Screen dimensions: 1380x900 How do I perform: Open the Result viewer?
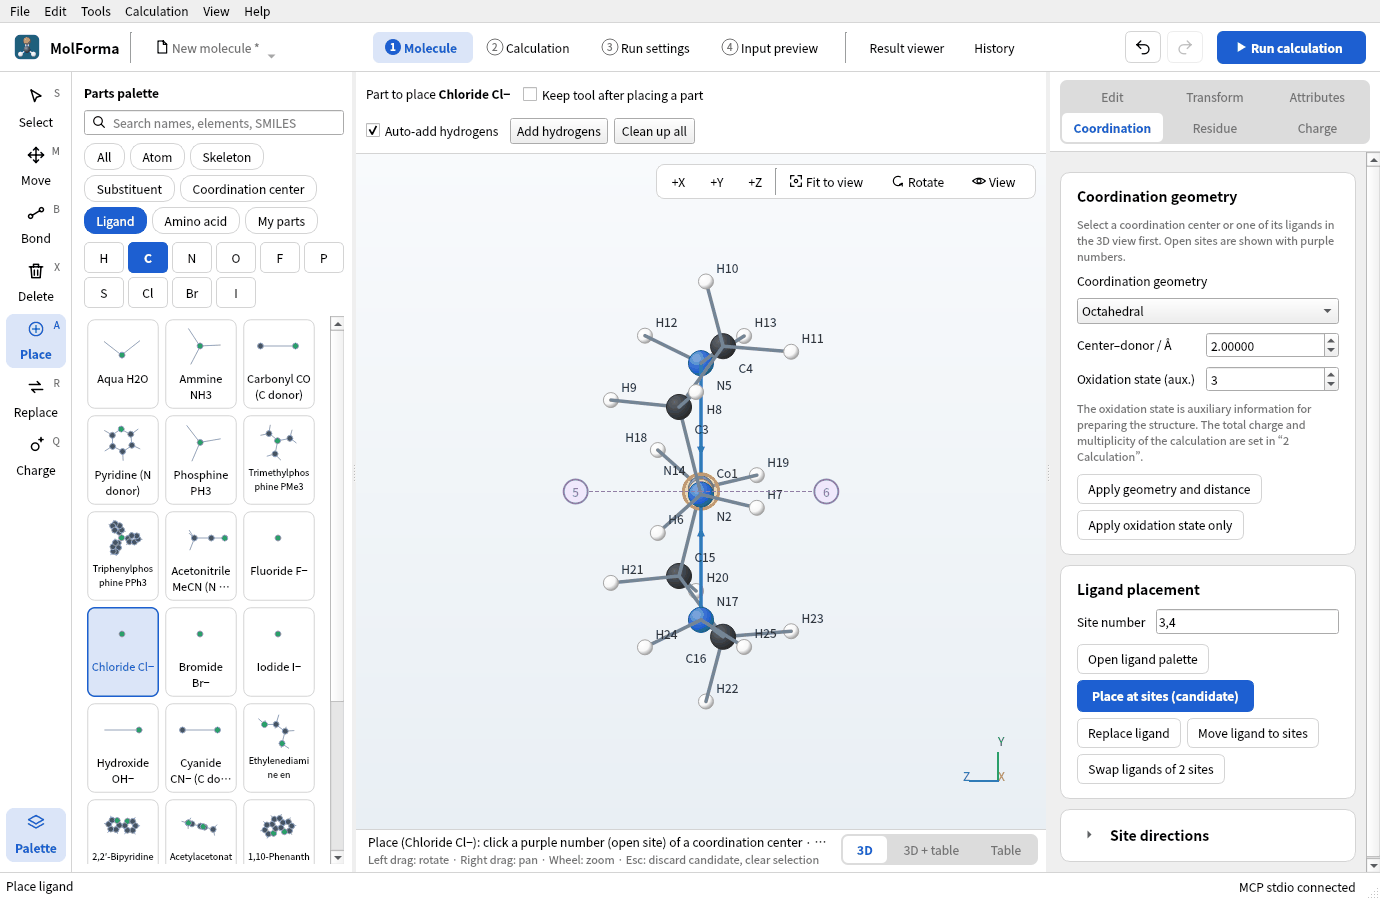(906, 48)
